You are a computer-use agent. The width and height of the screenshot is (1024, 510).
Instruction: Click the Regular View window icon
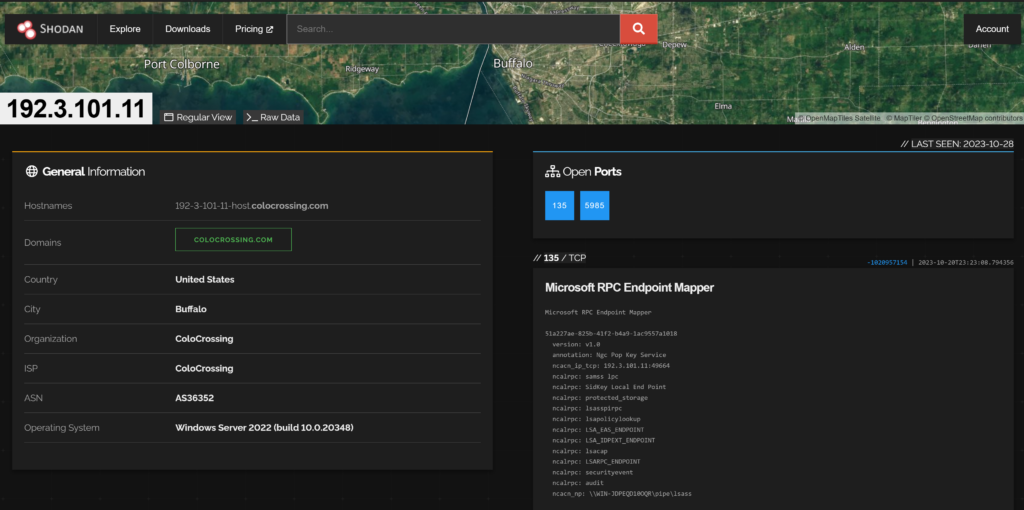point(168,118)
